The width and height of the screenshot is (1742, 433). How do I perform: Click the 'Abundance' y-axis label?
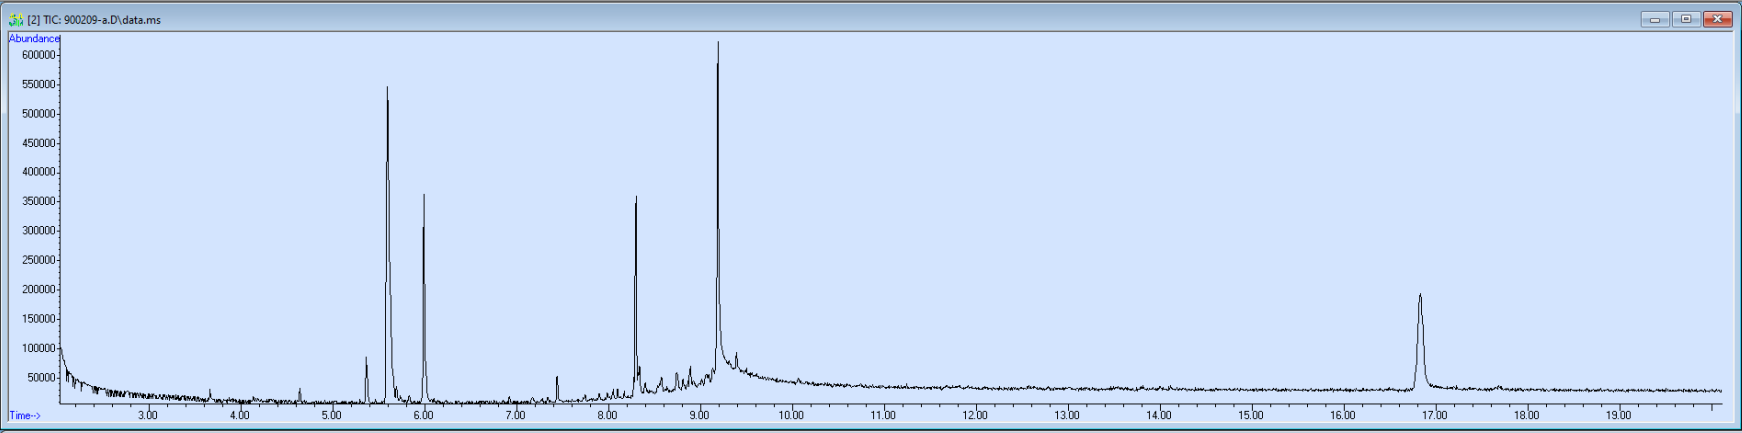(34, 39)
